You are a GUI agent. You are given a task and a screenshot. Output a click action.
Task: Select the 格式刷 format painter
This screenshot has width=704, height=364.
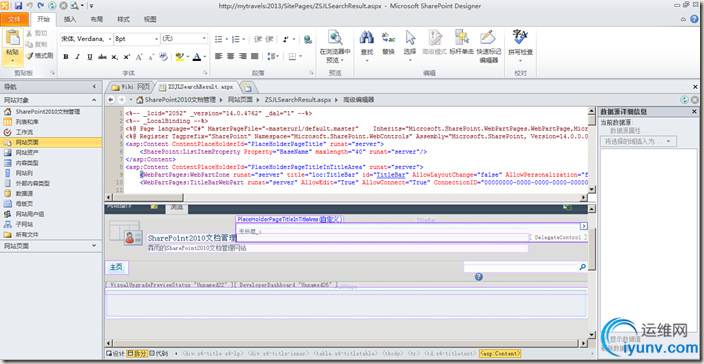coord(40,56)
